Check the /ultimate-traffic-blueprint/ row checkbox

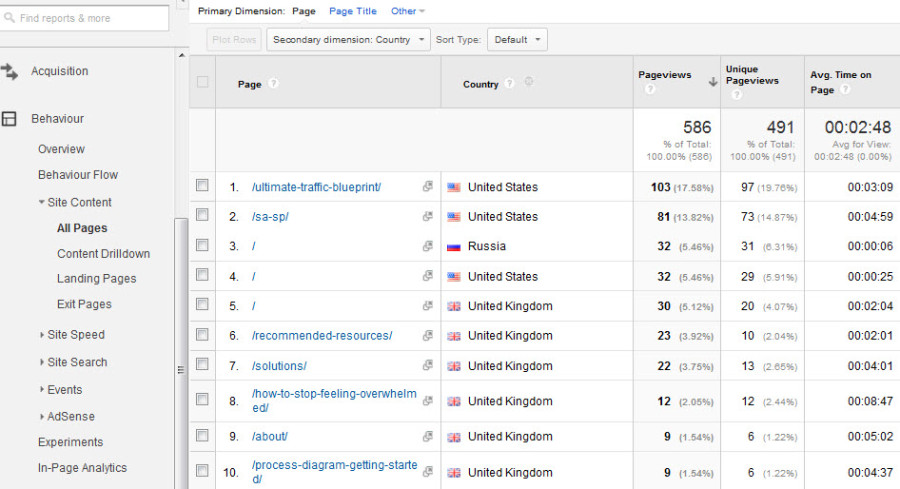202,185
